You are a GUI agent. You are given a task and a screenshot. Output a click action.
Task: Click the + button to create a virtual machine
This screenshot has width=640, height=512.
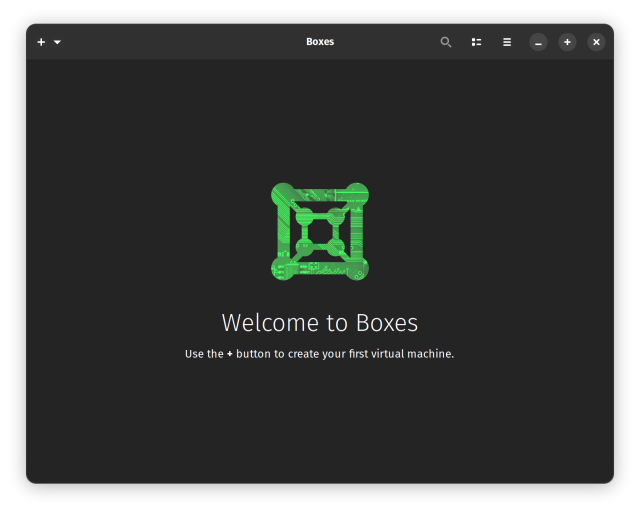pyautogui.click(x=41, y=42)
